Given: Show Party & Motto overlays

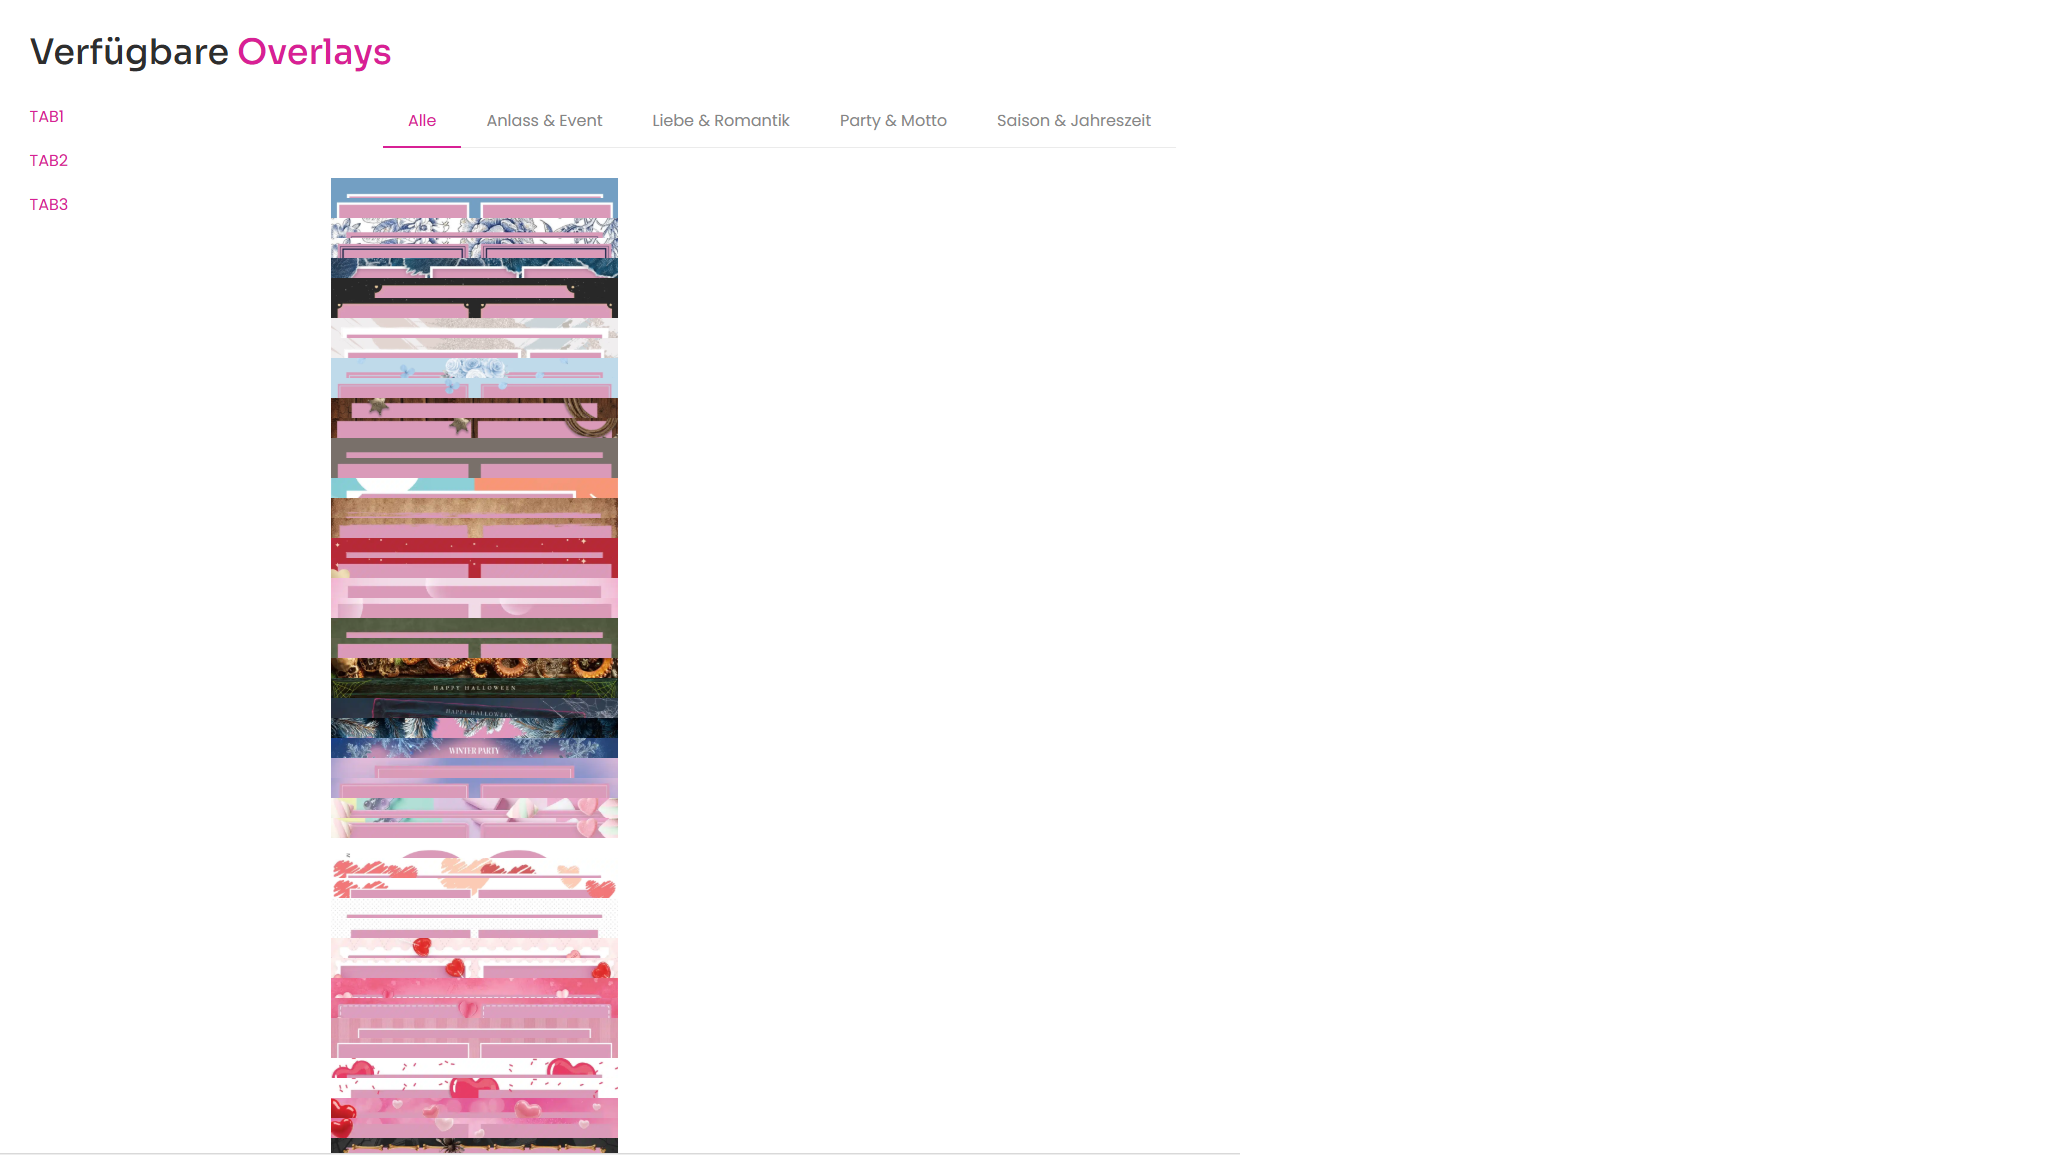Looking at the screenshot, I should (x=892, y=121).
